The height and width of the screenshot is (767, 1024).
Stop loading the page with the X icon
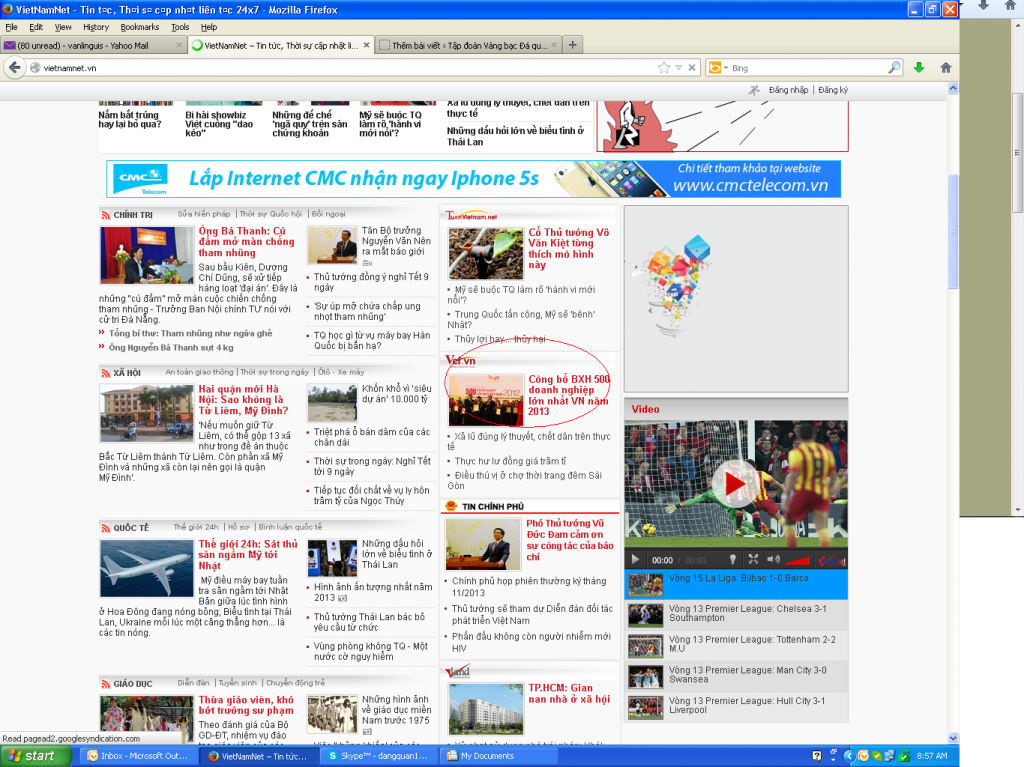coord(692,68)
